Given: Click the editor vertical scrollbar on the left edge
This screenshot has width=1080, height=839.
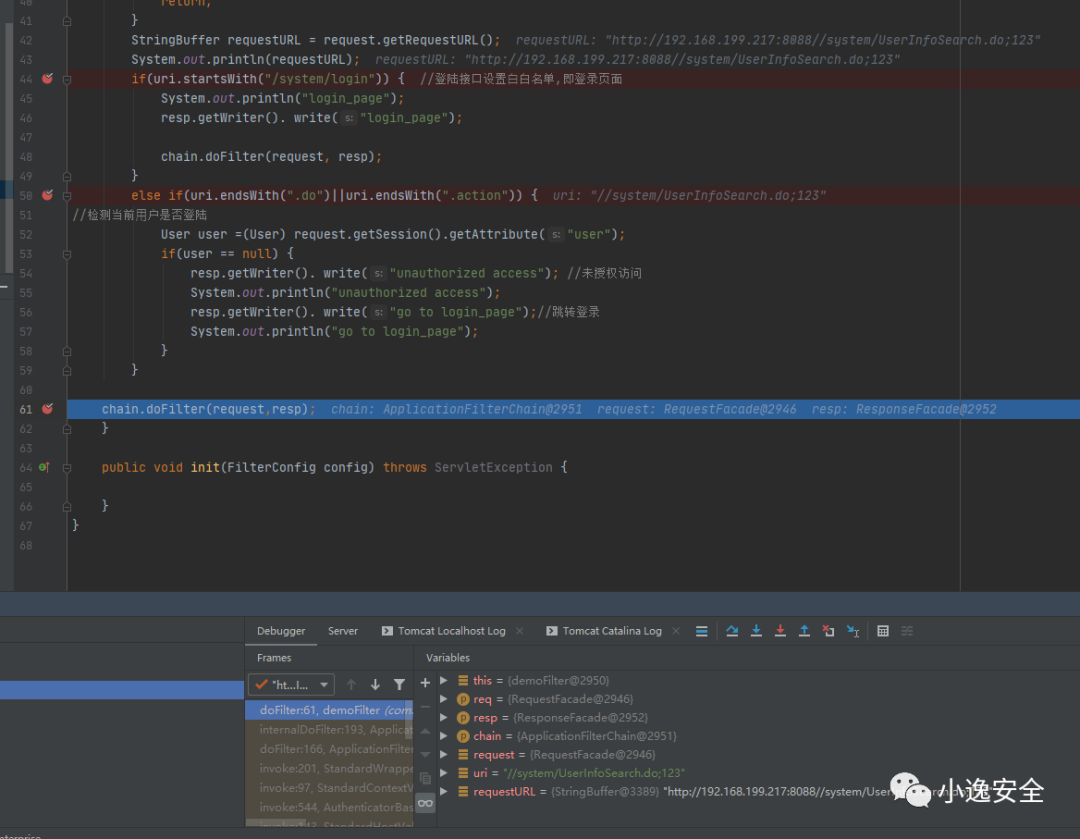Looking at the screenshot, I should [9, 148].
